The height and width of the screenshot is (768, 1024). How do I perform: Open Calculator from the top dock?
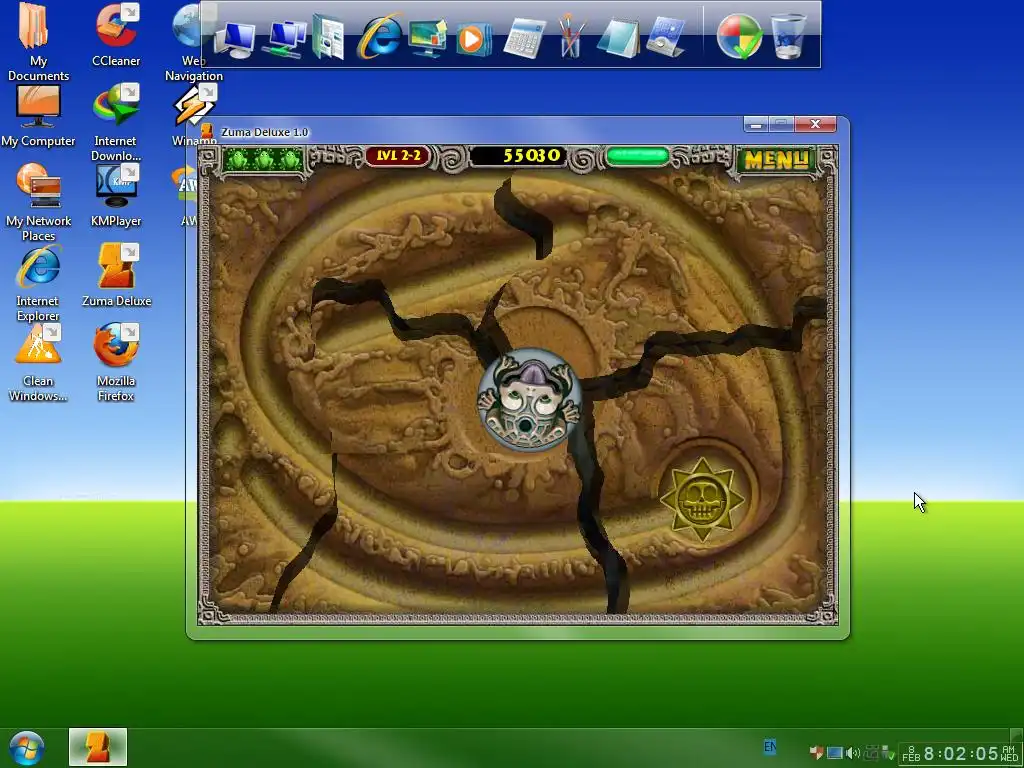(524, 38)
